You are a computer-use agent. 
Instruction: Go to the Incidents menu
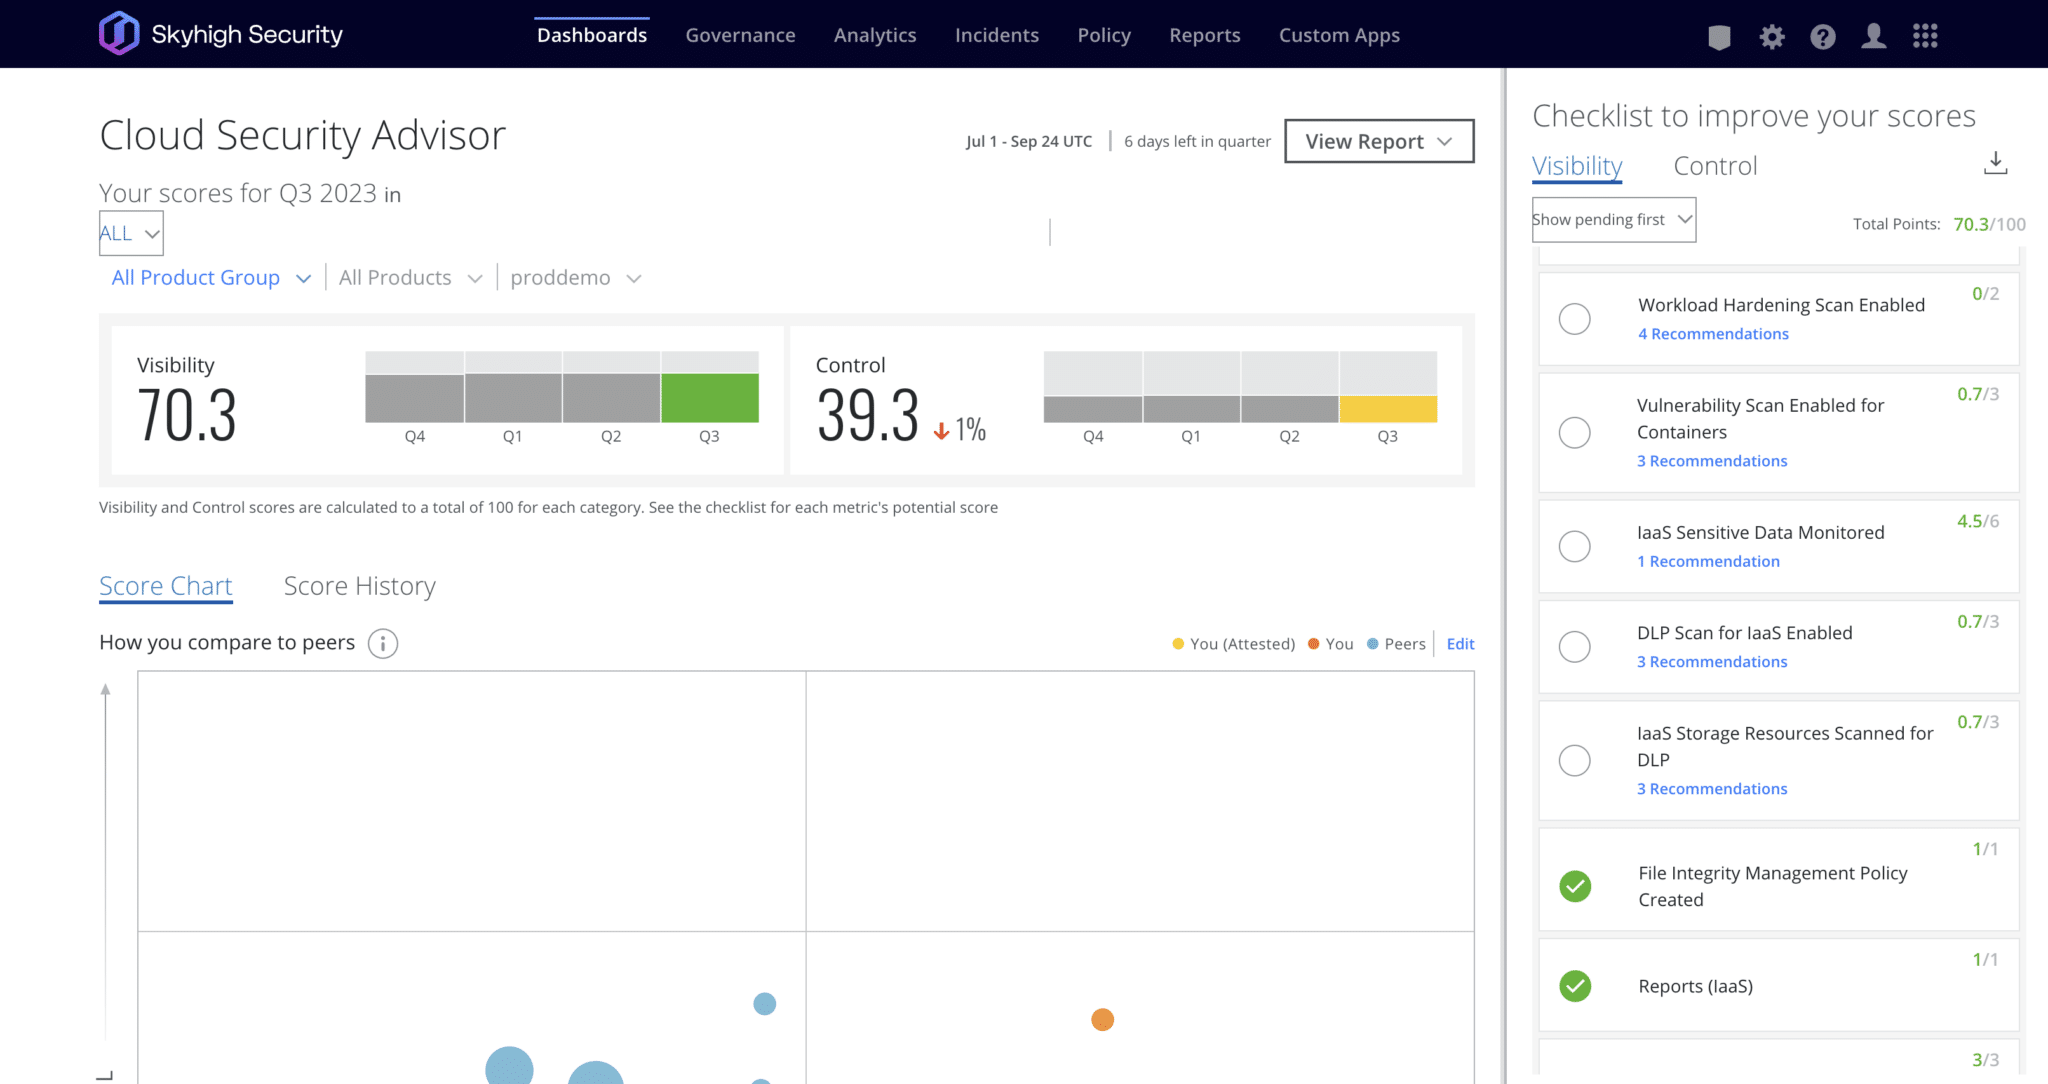tap(996, 35)
